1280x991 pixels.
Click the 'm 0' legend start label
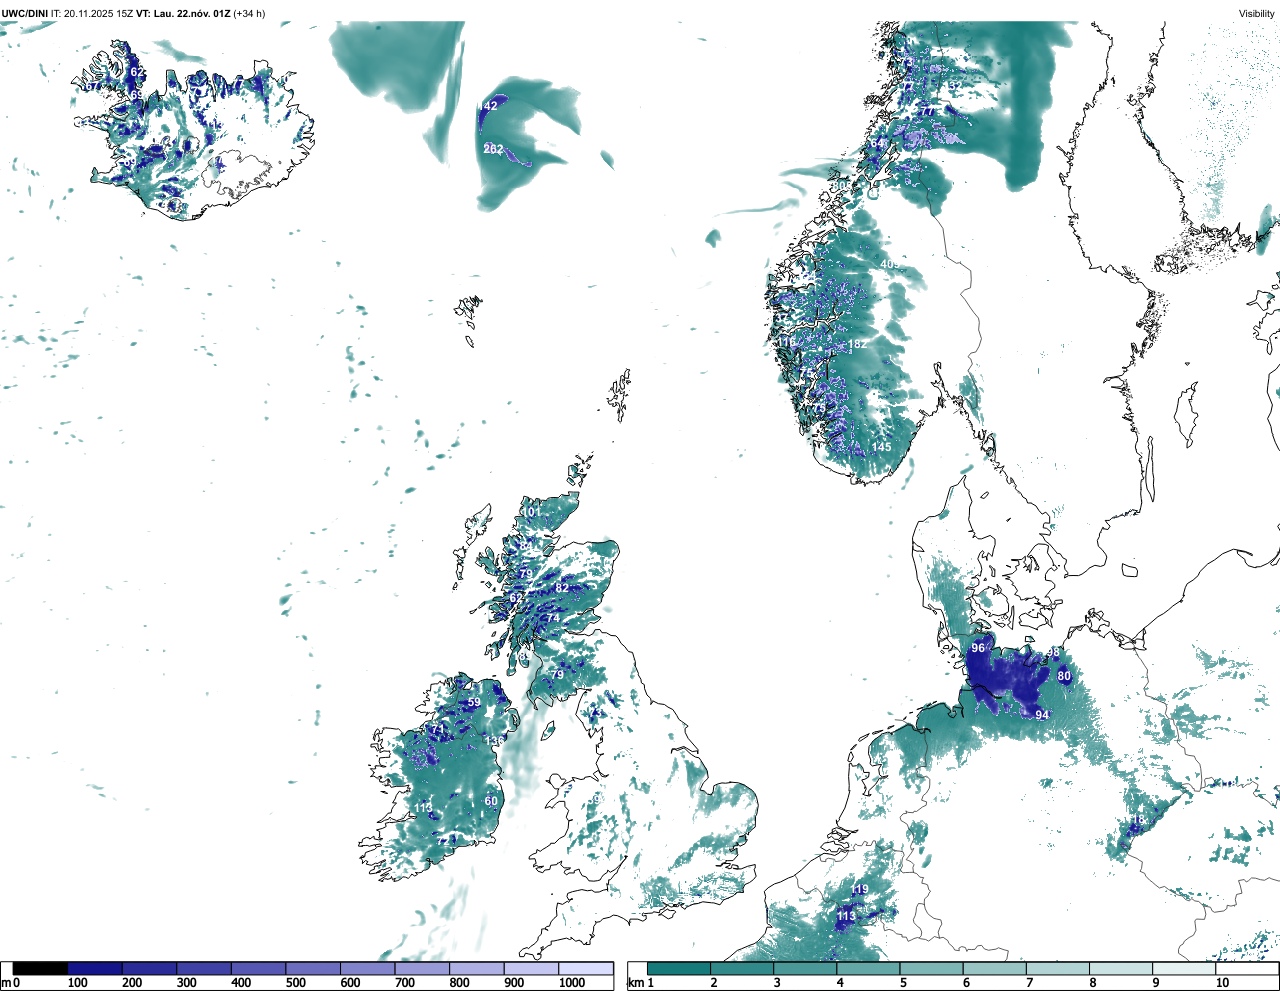pos(11,983)
